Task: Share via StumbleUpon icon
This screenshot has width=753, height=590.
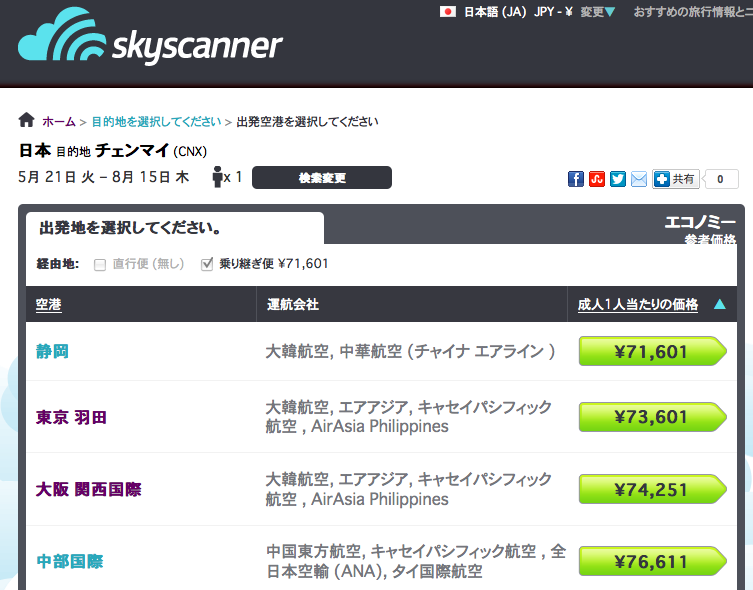Action: (x=597, y=179)
